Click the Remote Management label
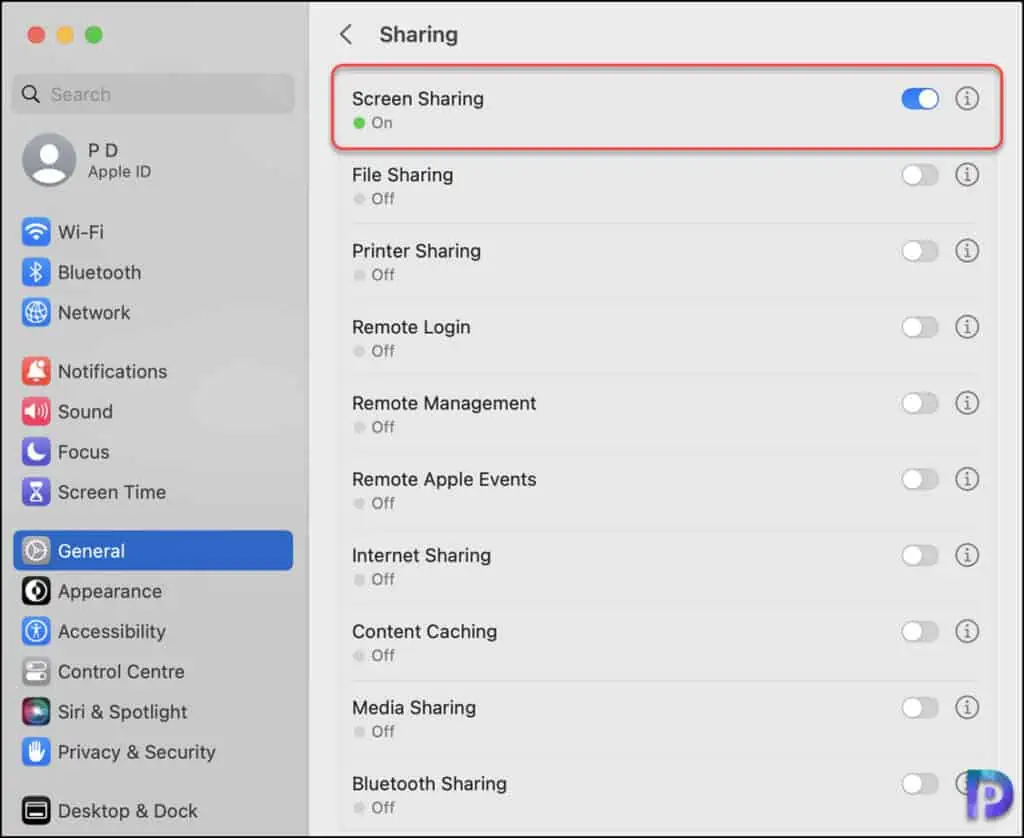1024x838 pixels. (x=444, y=403)
